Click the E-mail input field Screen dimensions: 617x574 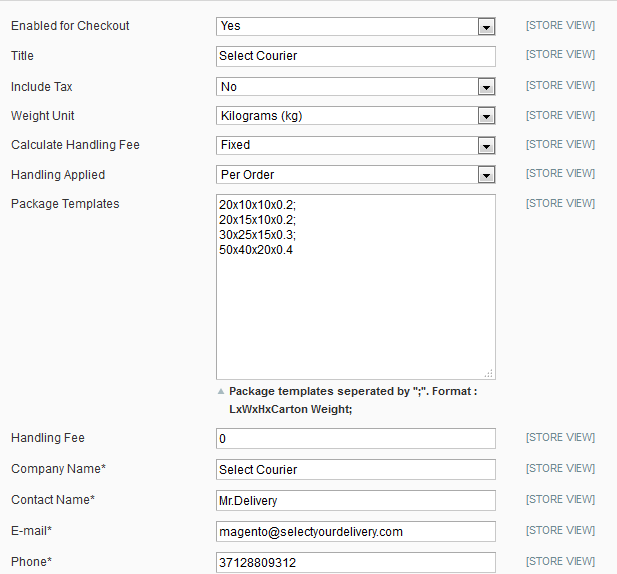coord(355,531)
